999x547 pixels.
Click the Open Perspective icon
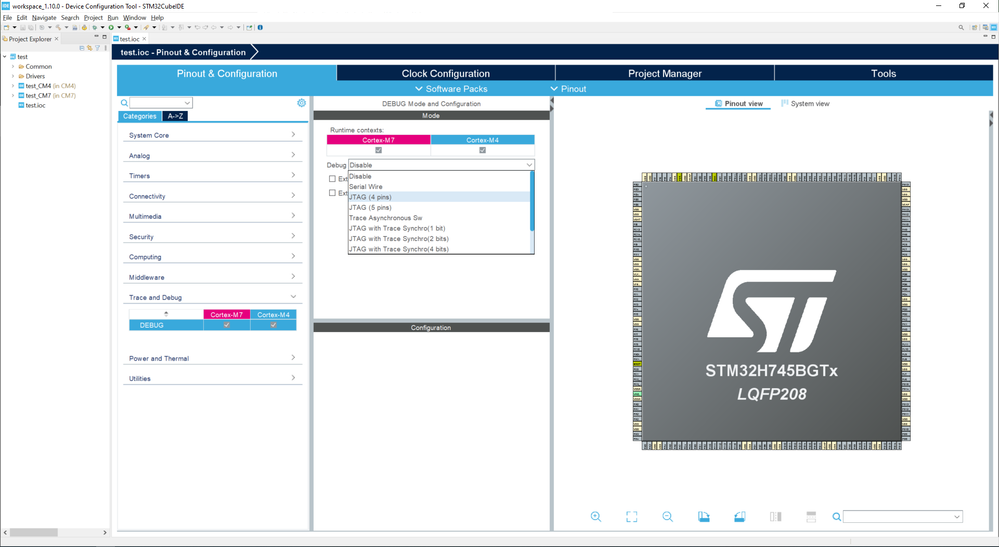975,27
